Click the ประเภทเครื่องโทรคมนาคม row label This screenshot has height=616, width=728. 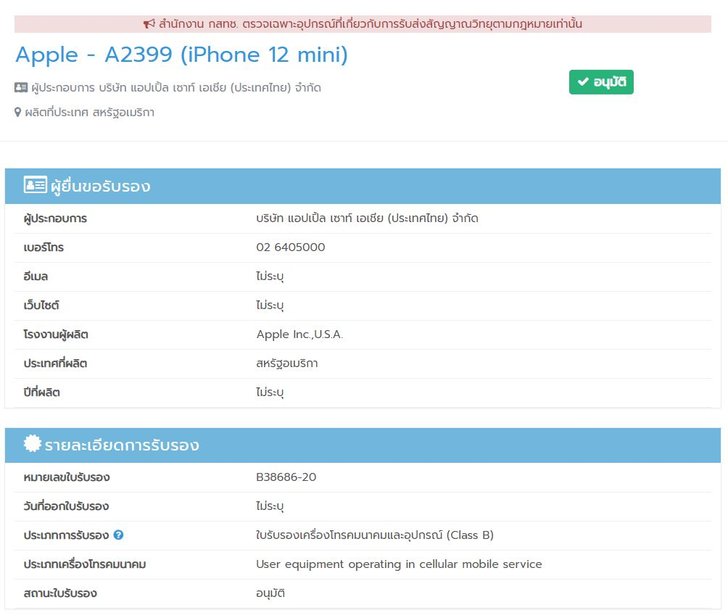(85, 564)
